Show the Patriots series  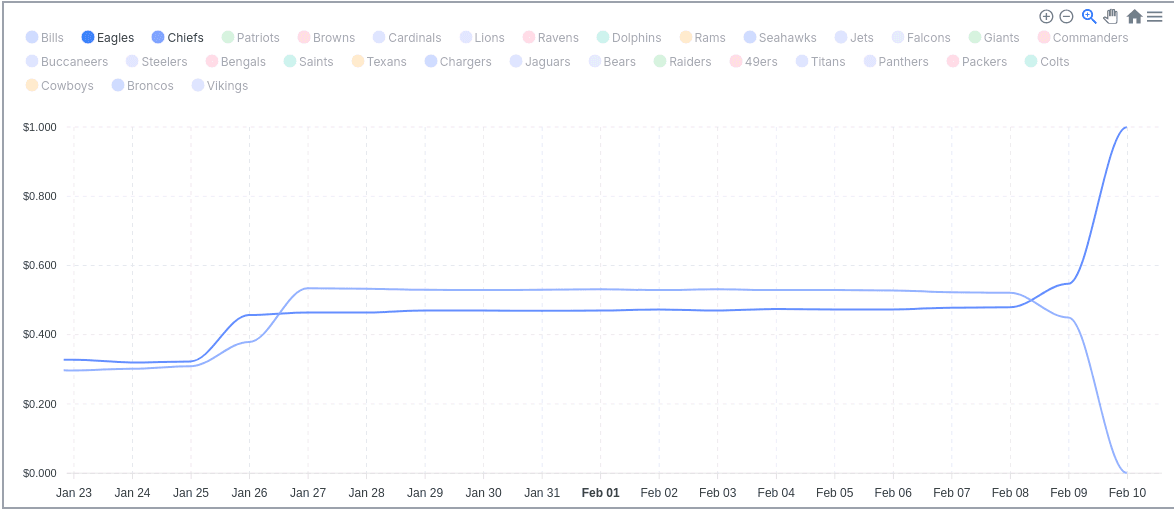coord(251,37)
